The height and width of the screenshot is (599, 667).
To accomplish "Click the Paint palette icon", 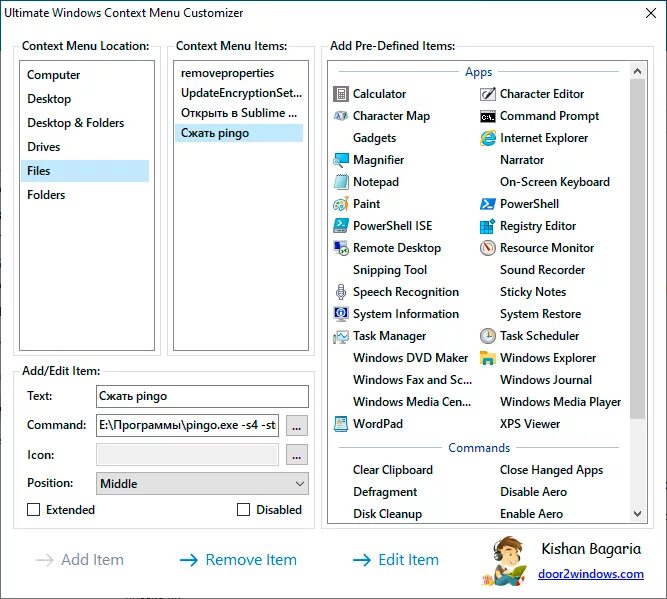I will pyautogui.click(x=341, y=204).
